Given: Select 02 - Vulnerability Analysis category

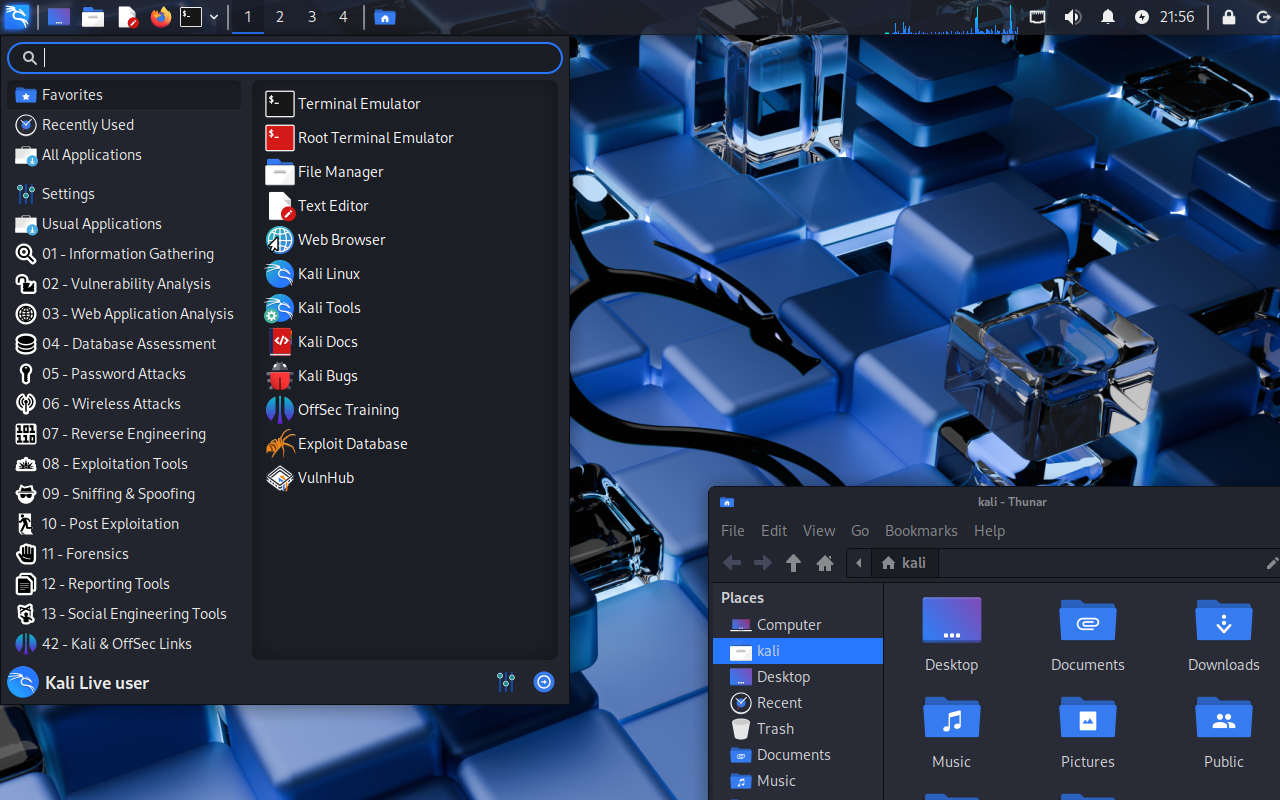Looking at the screenshot, I should 124,284.
